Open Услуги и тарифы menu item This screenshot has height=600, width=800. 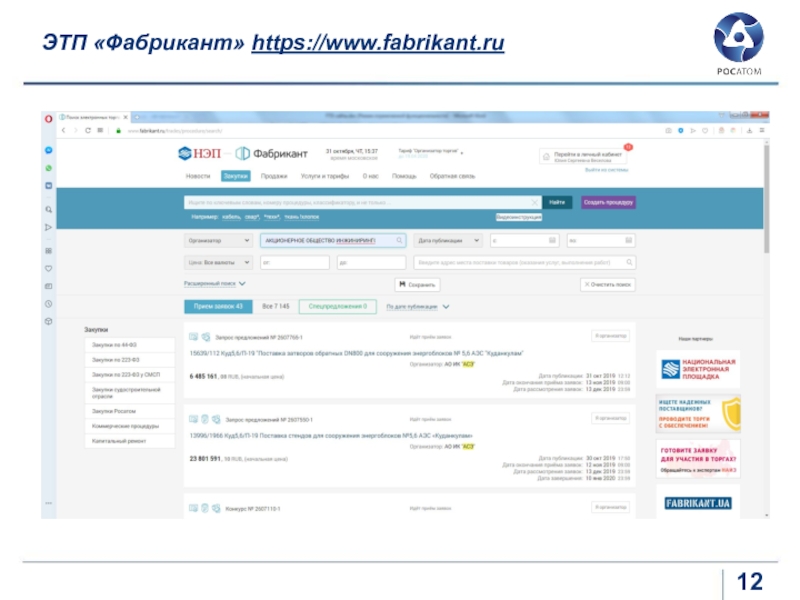point(325,176)
